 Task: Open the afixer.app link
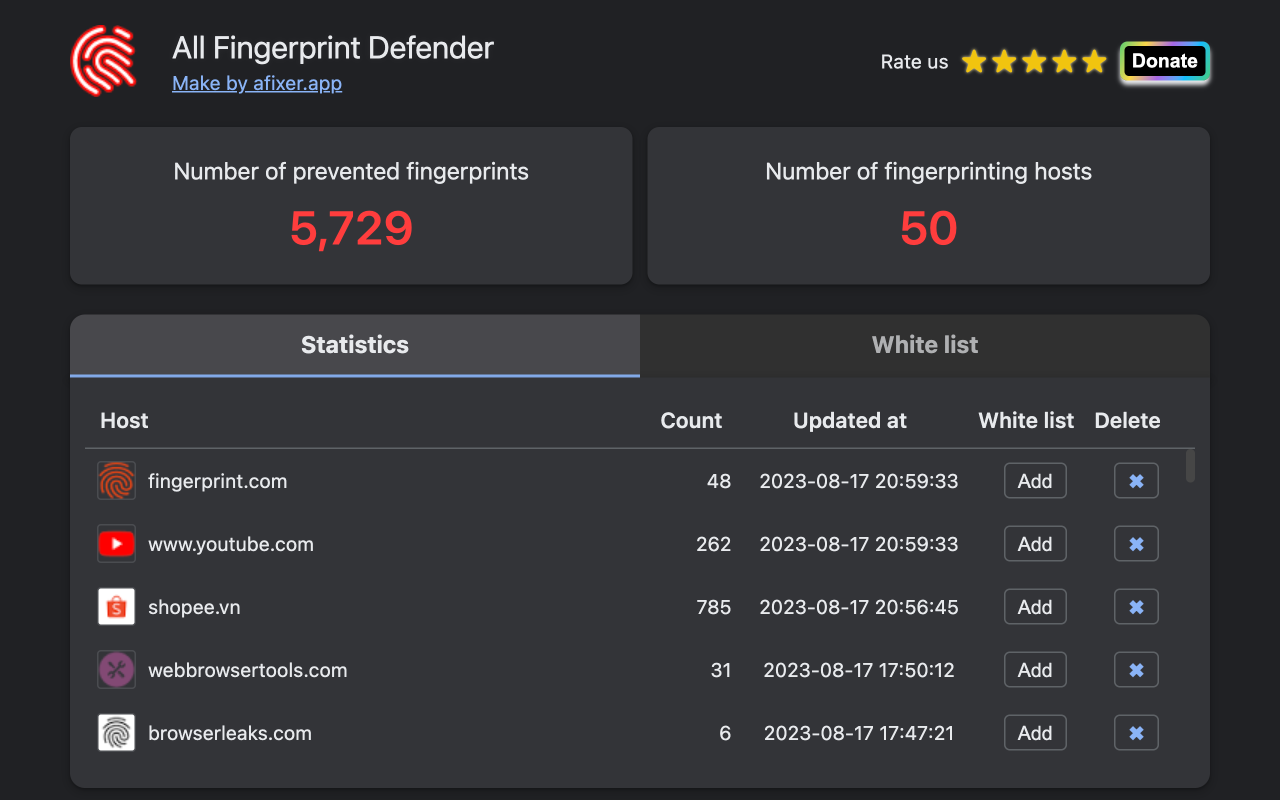pyautogui.click(x=257, y=83)
